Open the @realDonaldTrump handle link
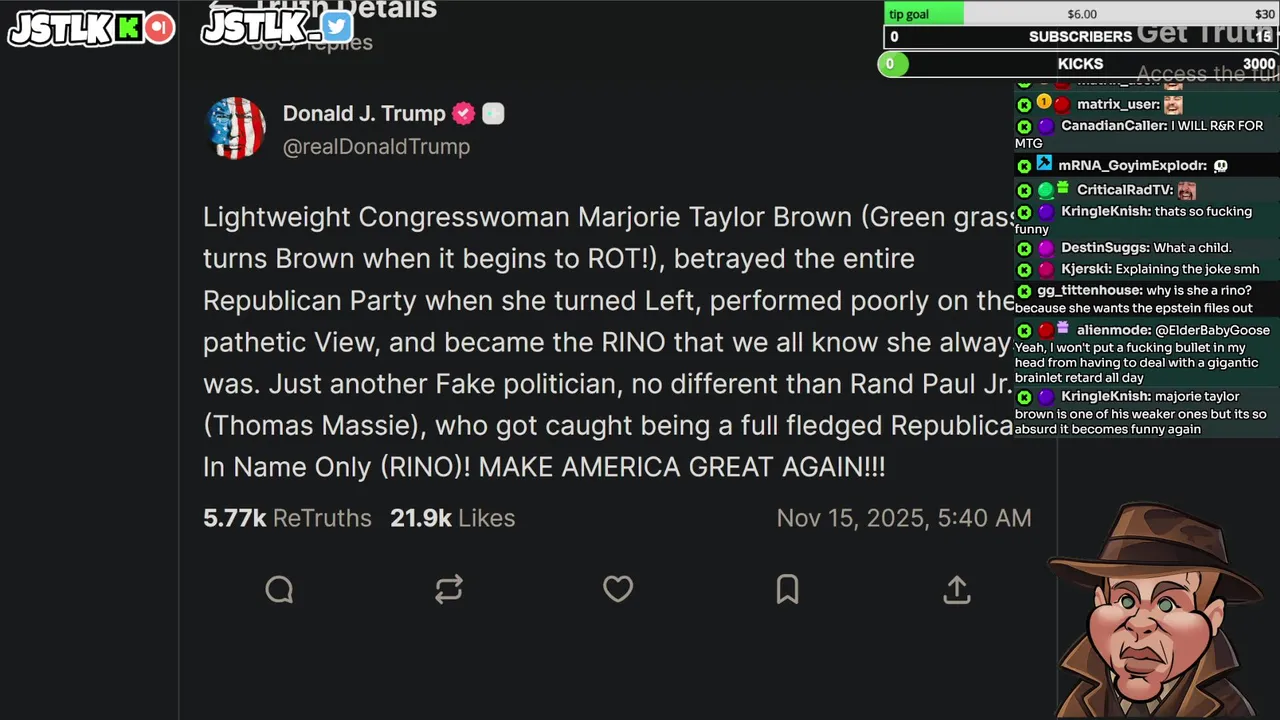Screen dimensions: 1280x720 click(x=376, y=147)
